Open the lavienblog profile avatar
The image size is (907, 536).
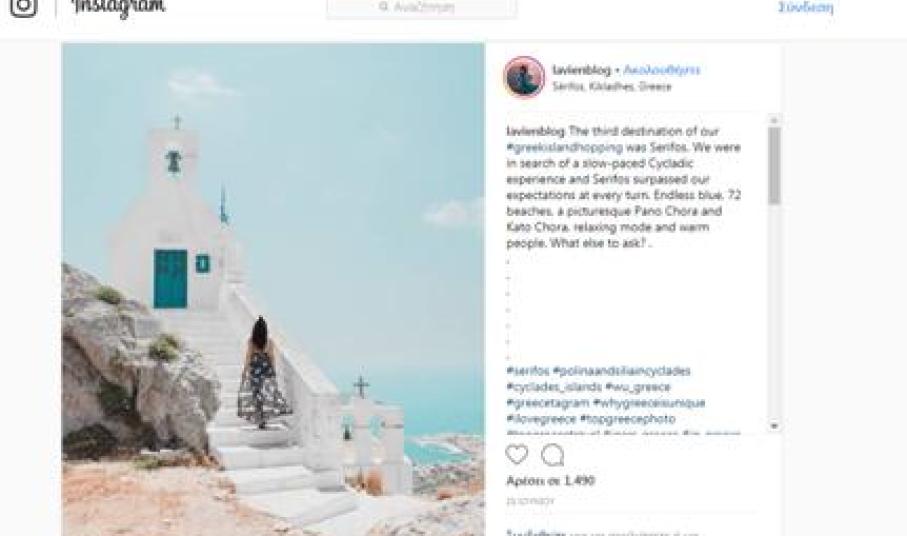click(x=524, y=77)
